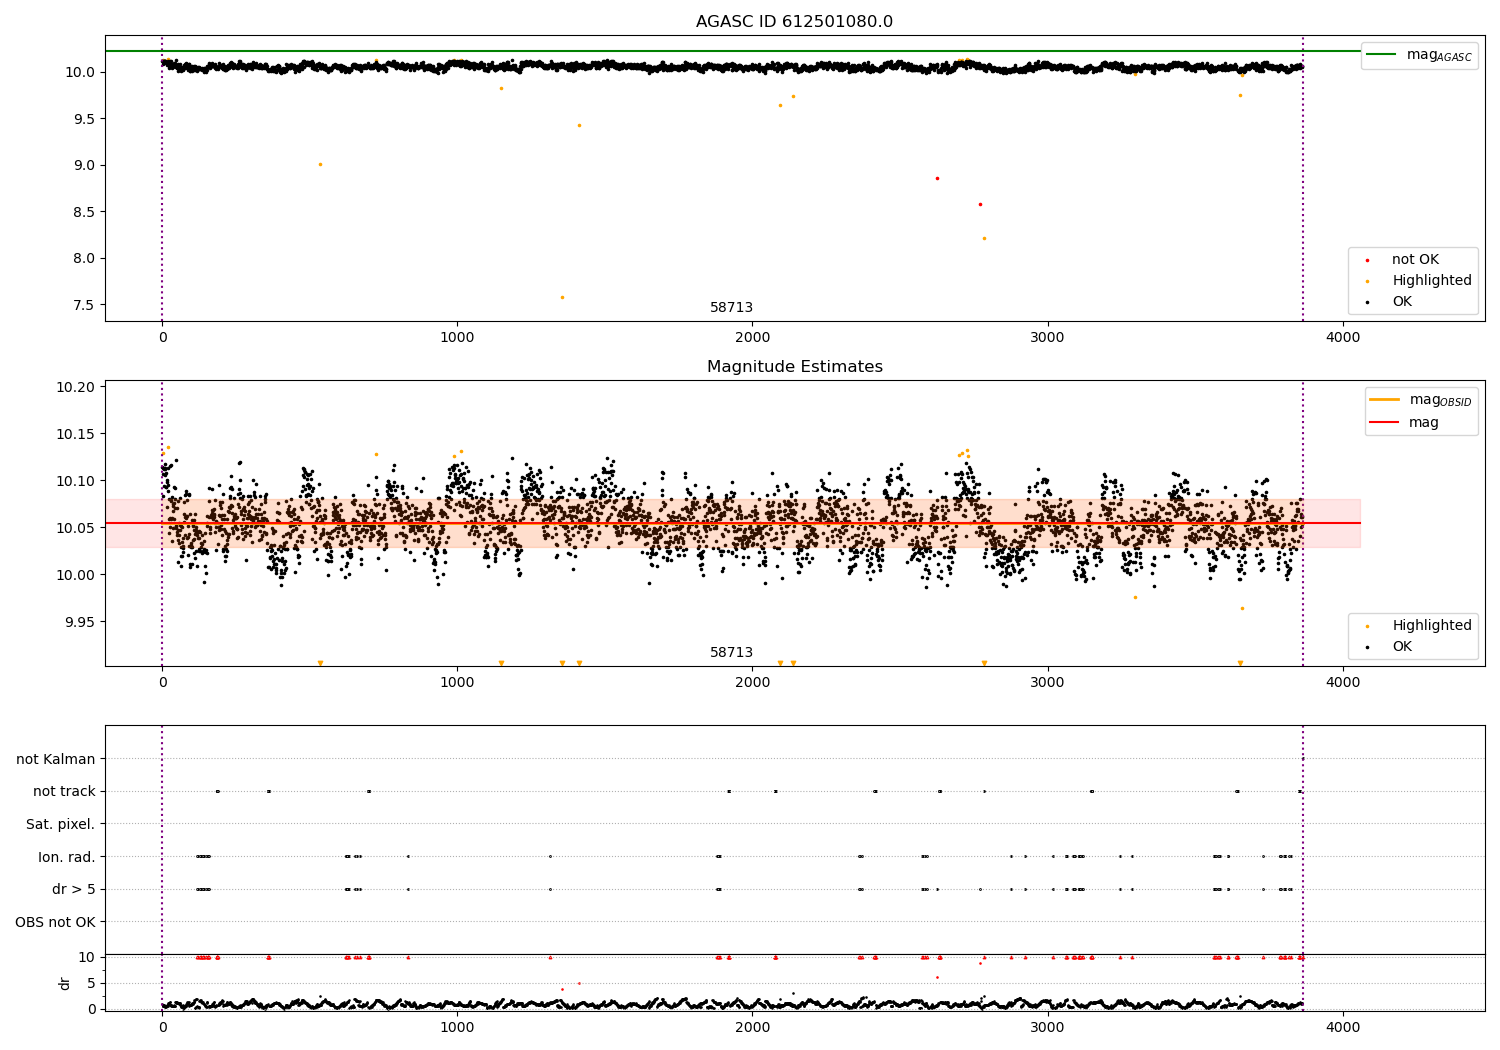Click the '7.5' y-tick in the top plot
The image size is (1500, 1050).
pyautogui.click(x=85, y=306)
